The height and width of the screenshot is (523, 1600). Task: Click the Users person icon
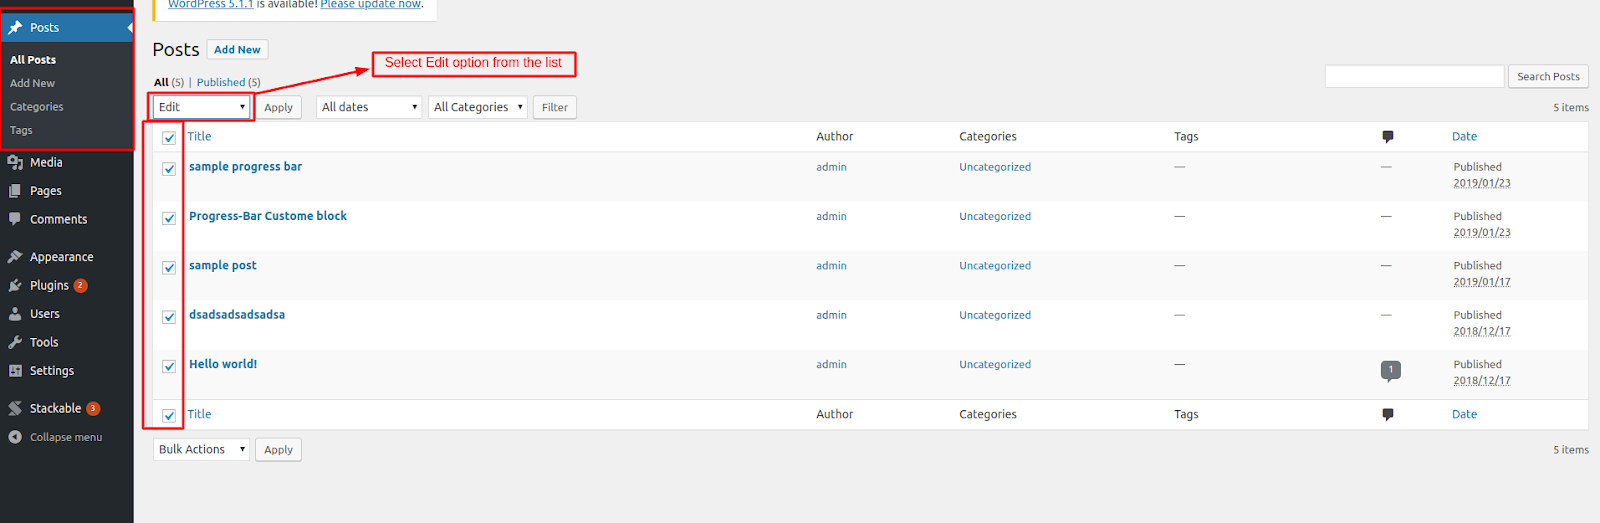pos(15,314)
